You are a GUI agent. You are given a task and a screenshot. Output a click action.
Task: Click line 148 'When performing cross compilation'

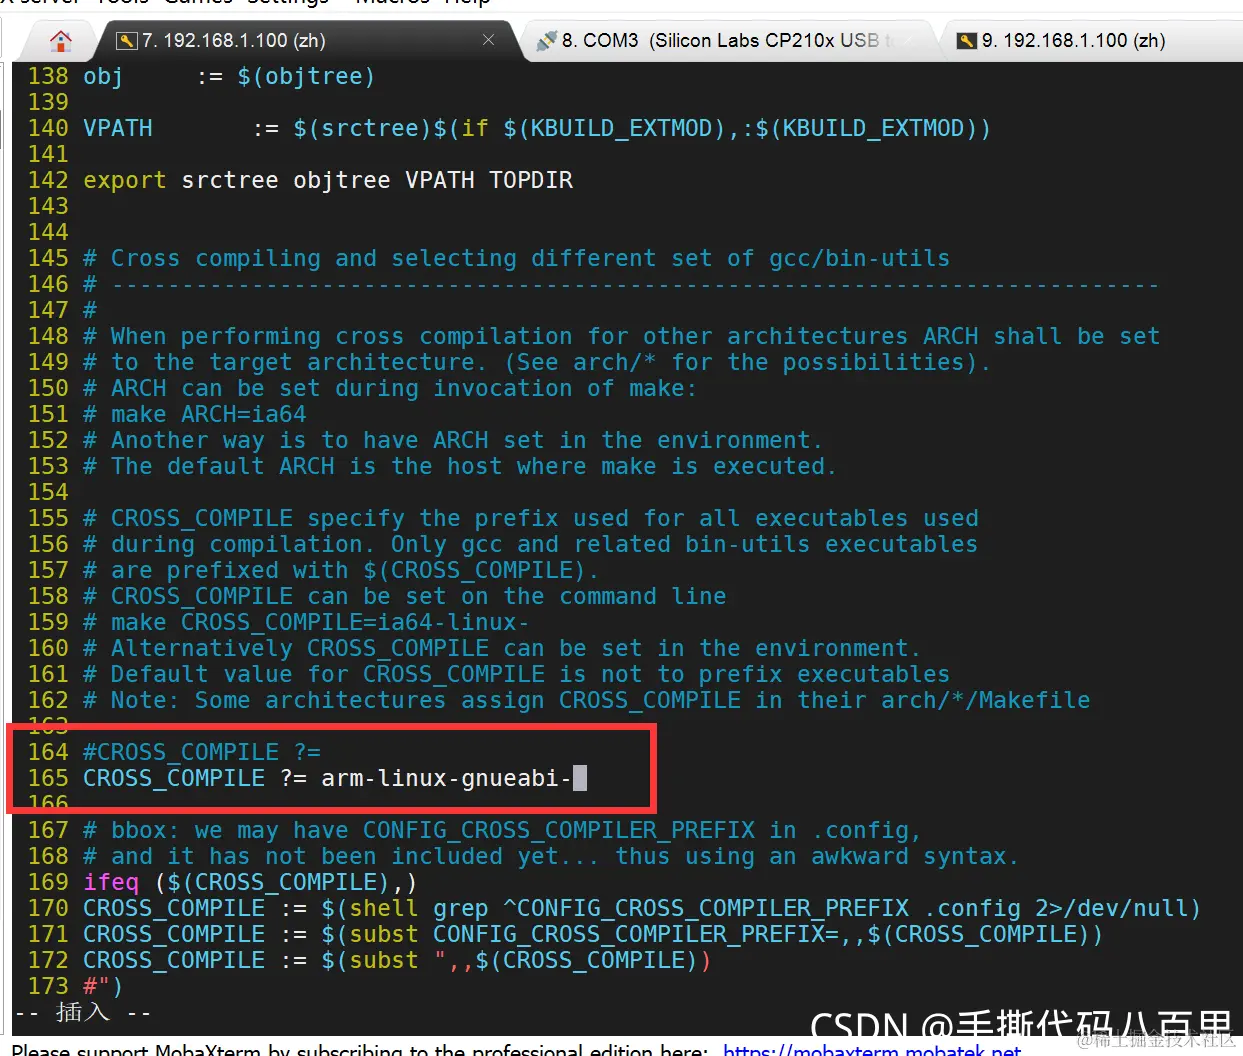point(621,337)
